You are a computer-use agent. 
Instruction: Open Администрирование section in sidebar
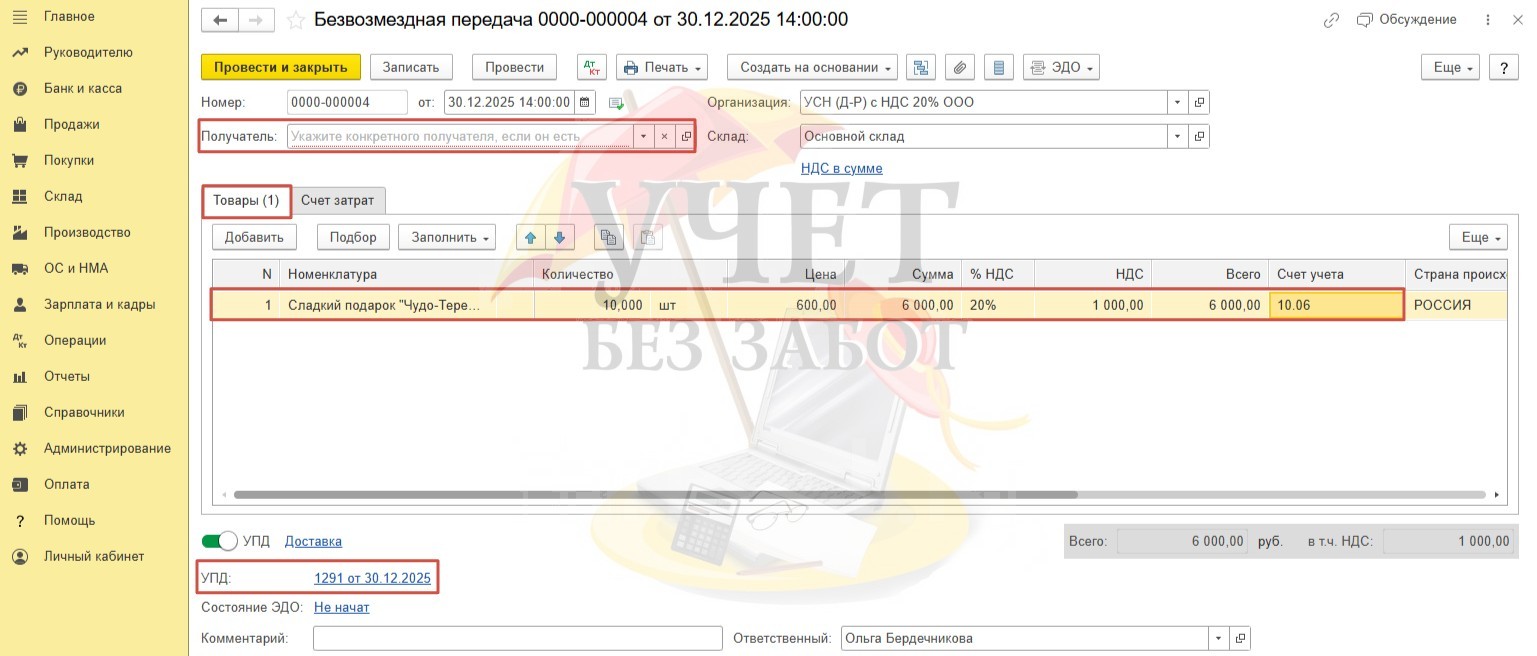coord(107,448)
